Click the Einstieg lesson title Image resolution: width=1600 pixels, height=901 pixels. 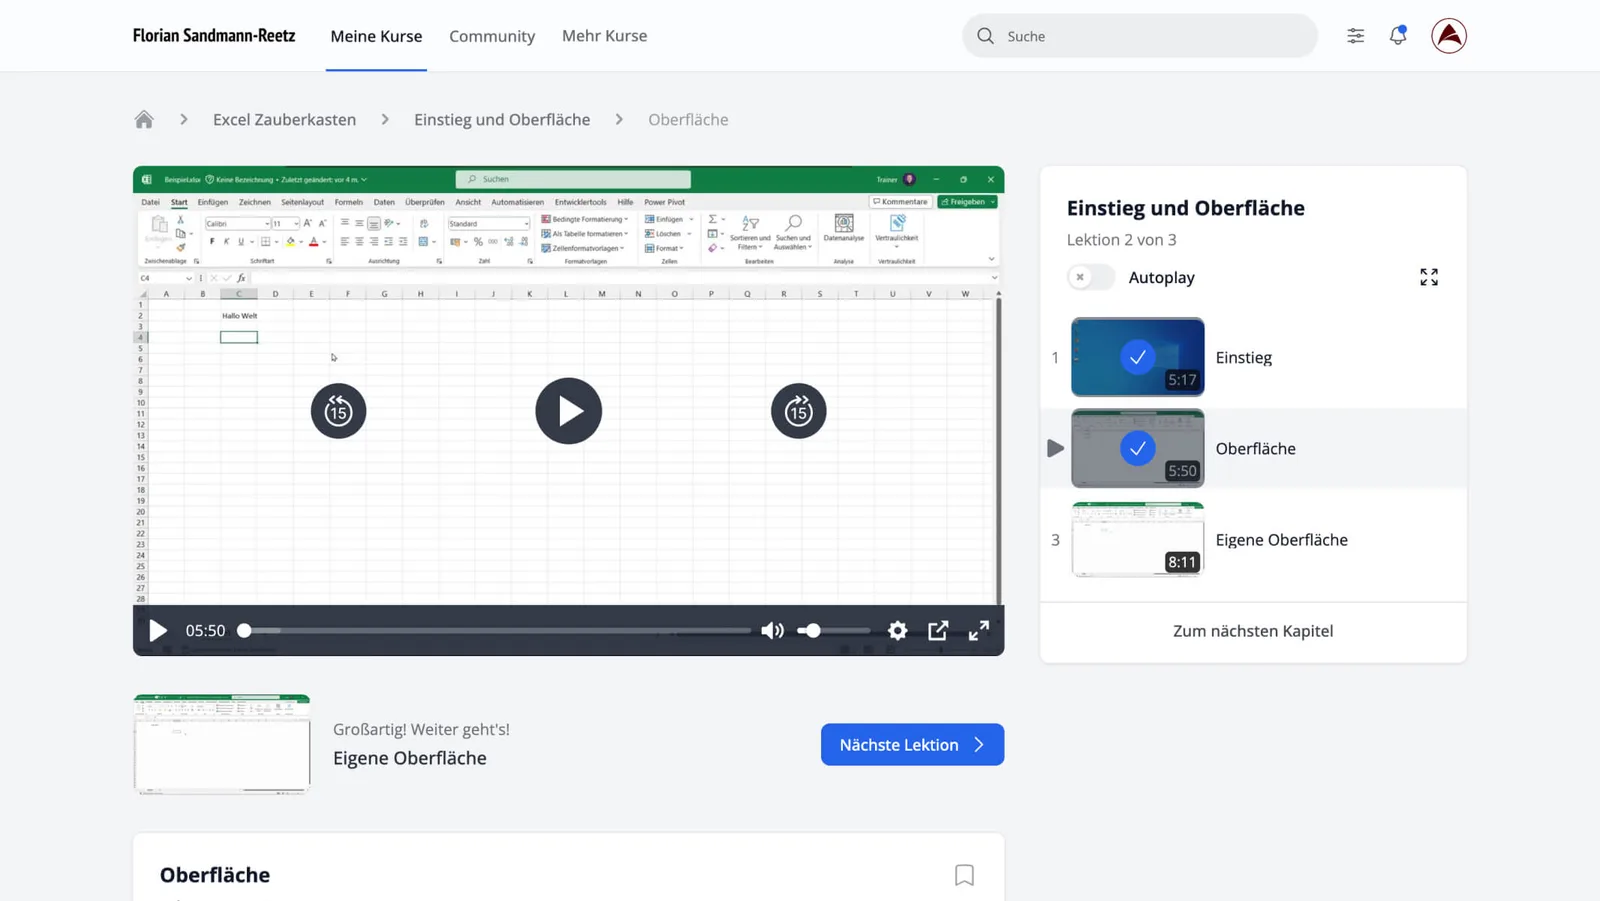point(1244,357)
